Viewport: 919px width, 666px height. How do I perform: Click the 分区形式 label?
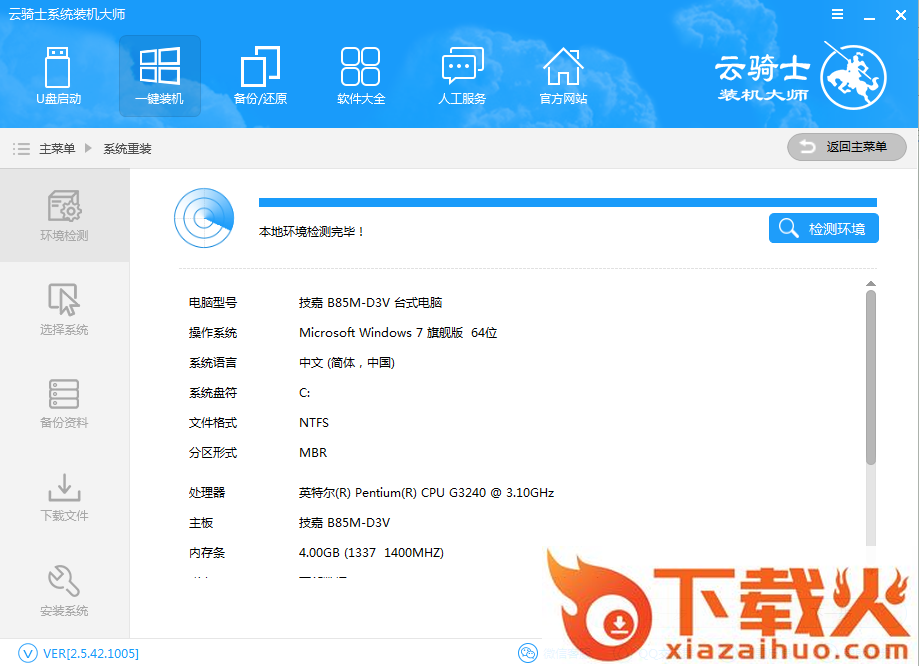coord(213,453)
